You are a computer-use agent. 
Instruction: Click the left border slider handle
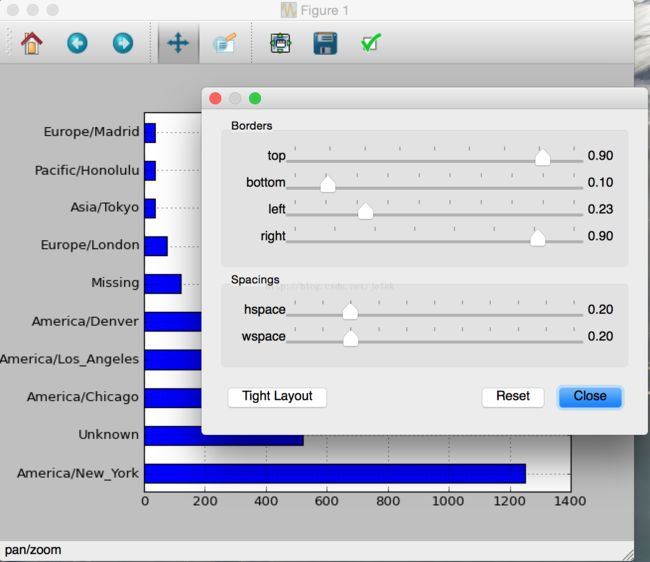click(x=365, y=210)
